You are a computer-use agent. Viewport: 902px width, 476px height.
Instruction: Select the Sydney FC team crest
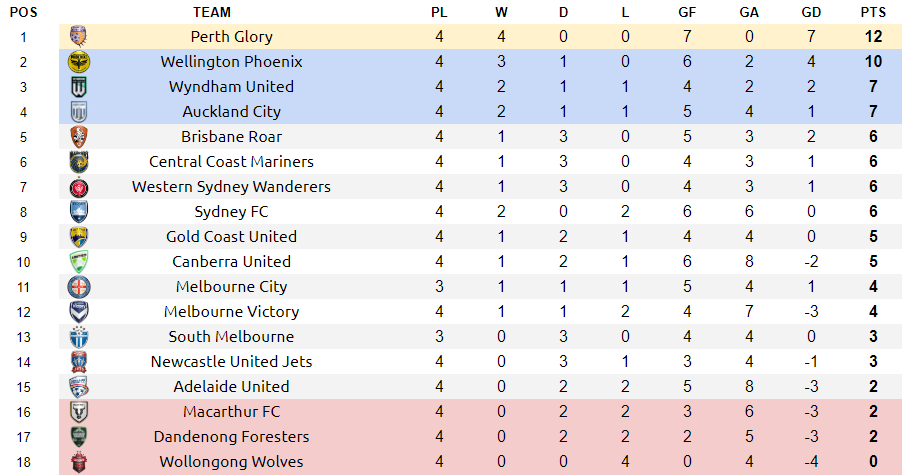click(78, 212)
